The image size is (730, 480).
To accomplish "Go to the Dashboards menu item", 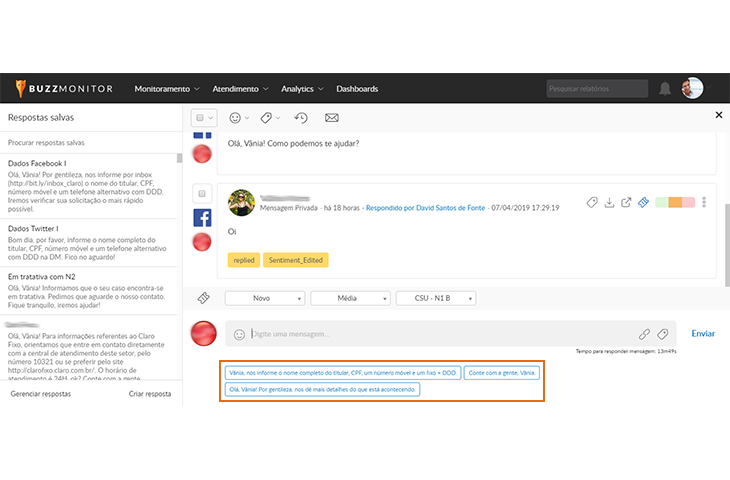I will coord(357,89).
